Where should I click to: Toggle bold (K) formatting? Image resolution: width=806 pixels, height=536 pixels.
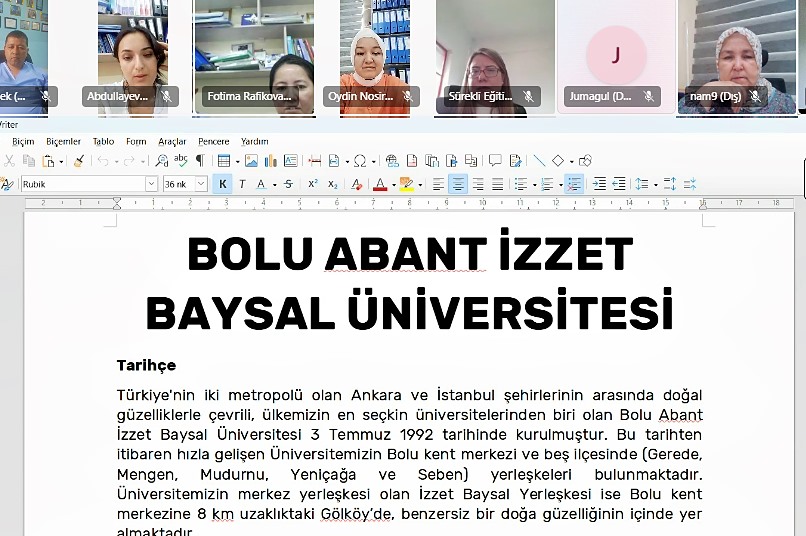click(x=223, y=184)
